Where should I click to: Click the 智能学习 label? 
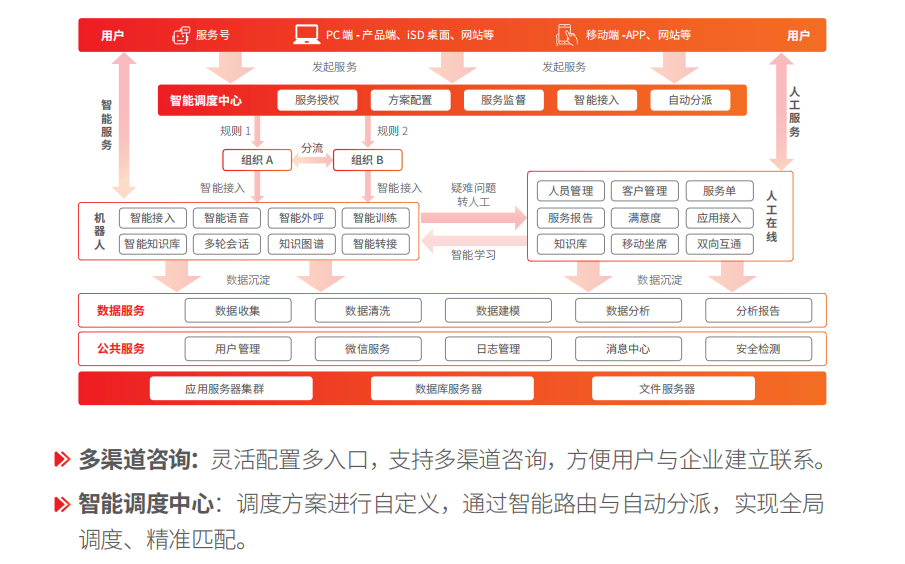coord(473,255)
